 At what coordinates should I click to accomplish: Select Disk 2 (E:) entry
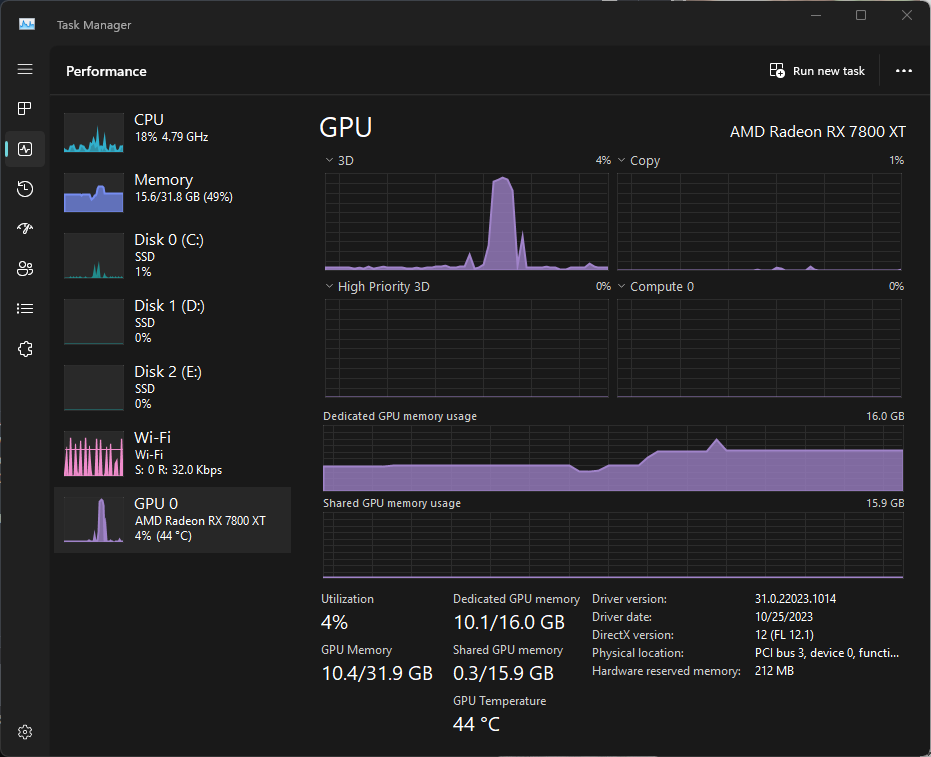point(172,388)
